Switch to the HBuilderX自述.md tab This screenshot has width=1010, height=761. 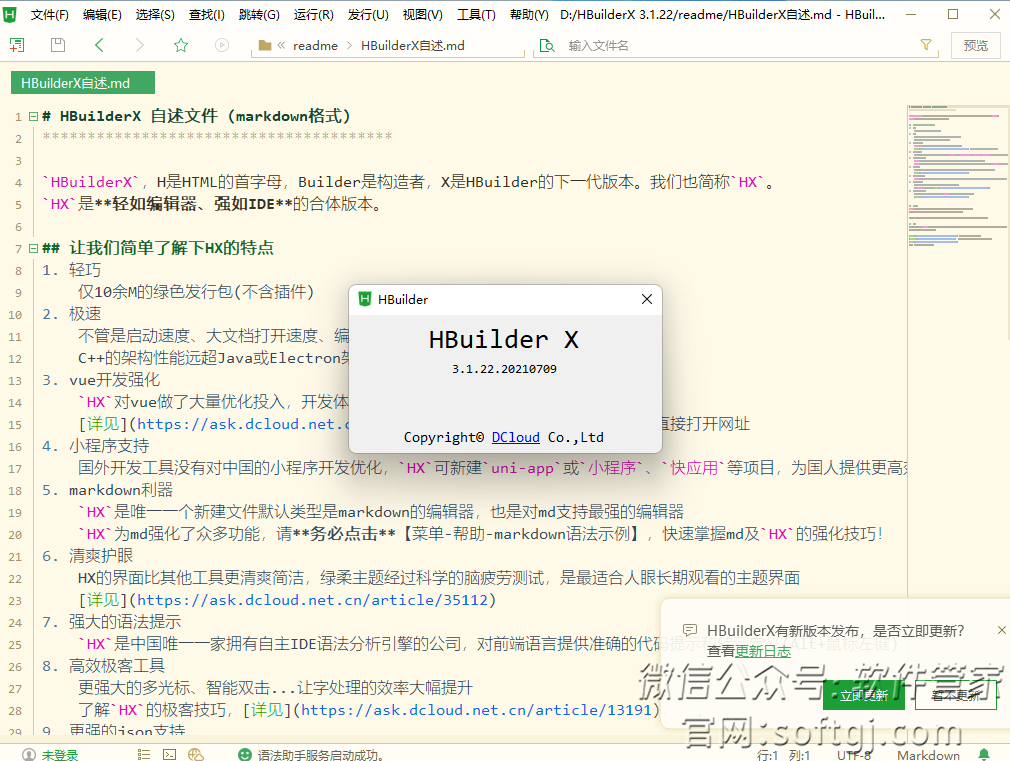coord(82,82)
